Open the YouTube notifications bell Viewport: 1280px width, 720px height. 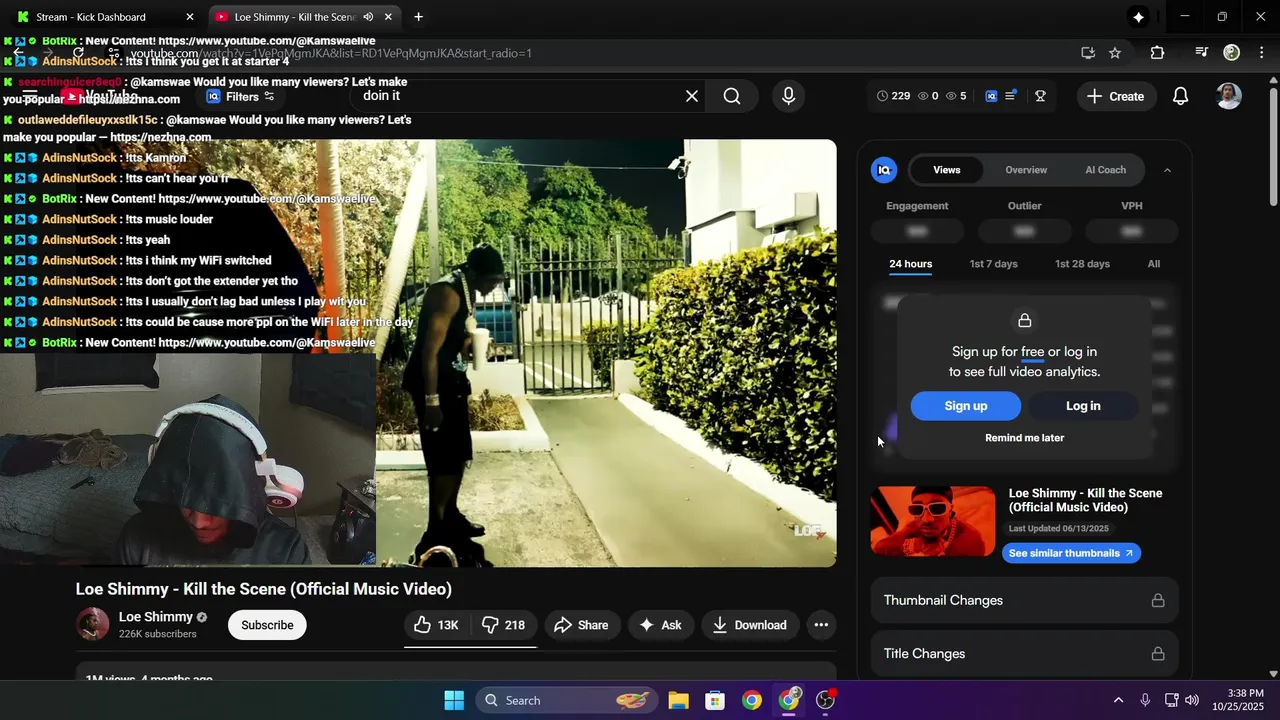[x=1181, y=96]
